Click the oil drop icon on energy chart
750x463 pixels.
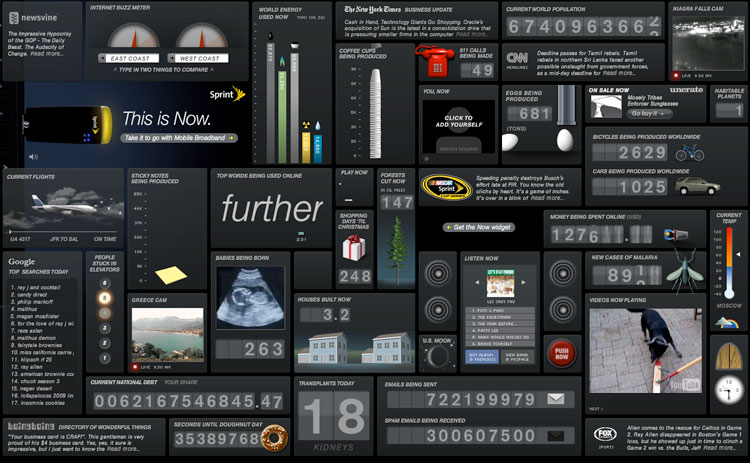tap(271, 36)
